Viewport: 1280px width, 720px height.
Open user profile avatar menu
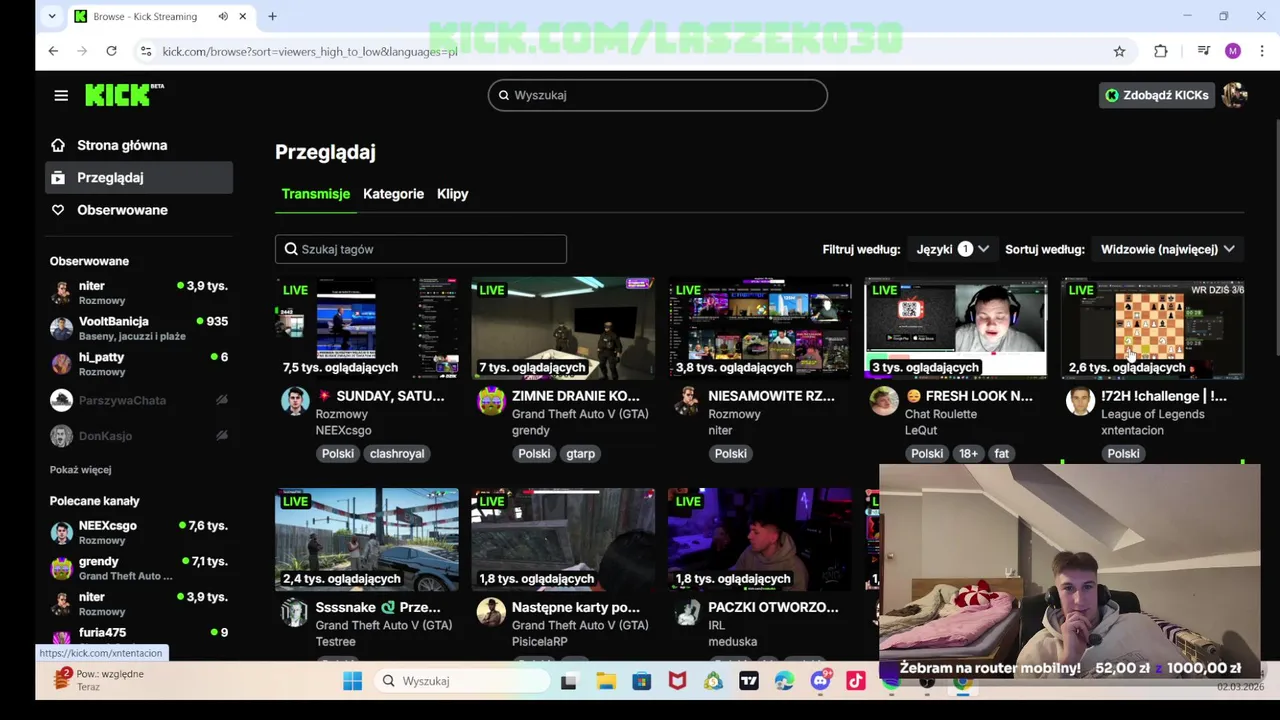coord(1234,95)
